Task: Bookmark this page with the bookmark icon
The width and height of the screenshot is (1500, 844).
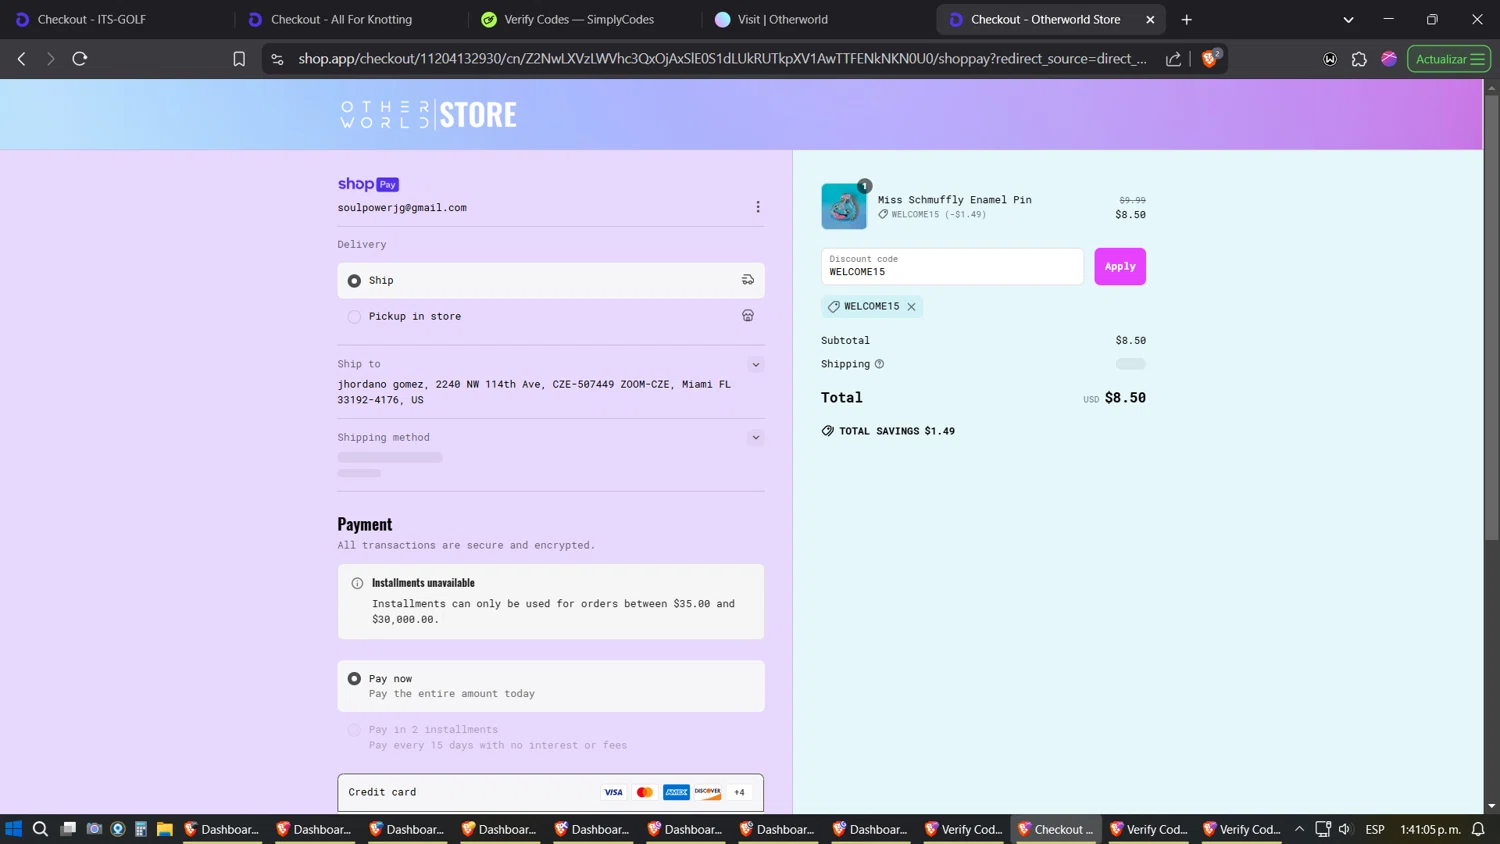Action: tap(239, 59)
